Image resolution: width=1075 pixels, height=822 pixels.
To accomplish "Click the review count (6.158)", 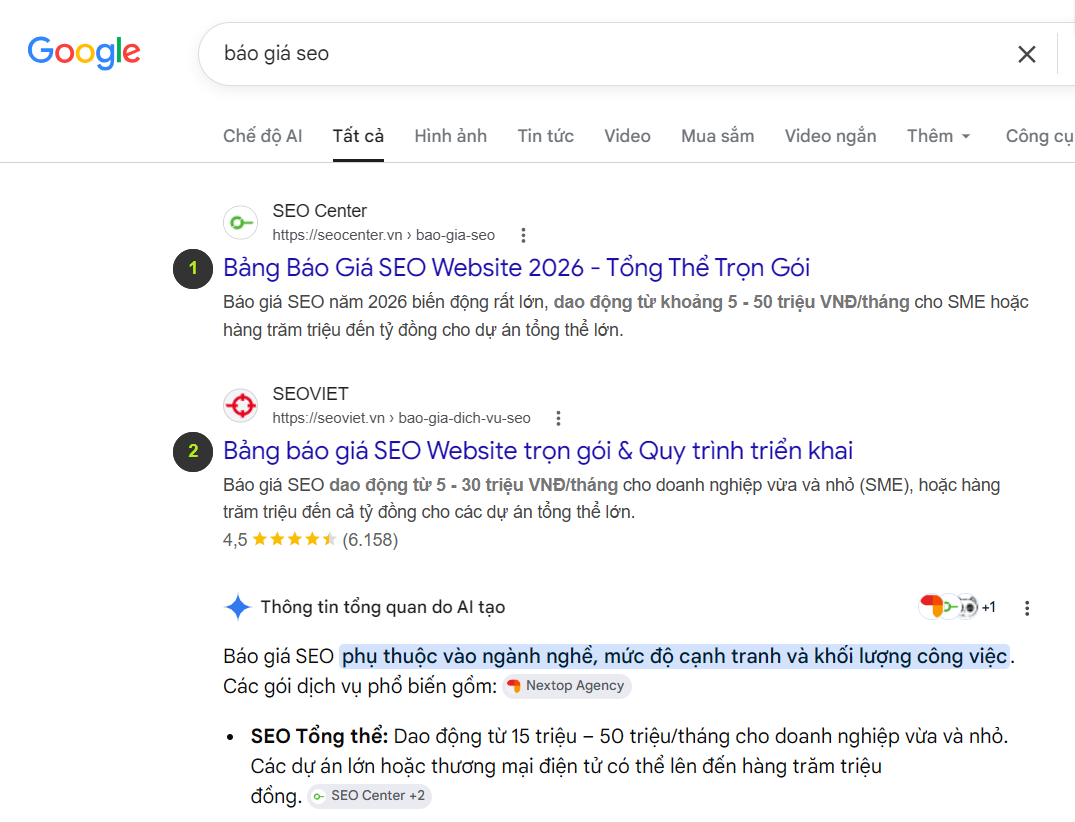I will [x=370, y=540].
